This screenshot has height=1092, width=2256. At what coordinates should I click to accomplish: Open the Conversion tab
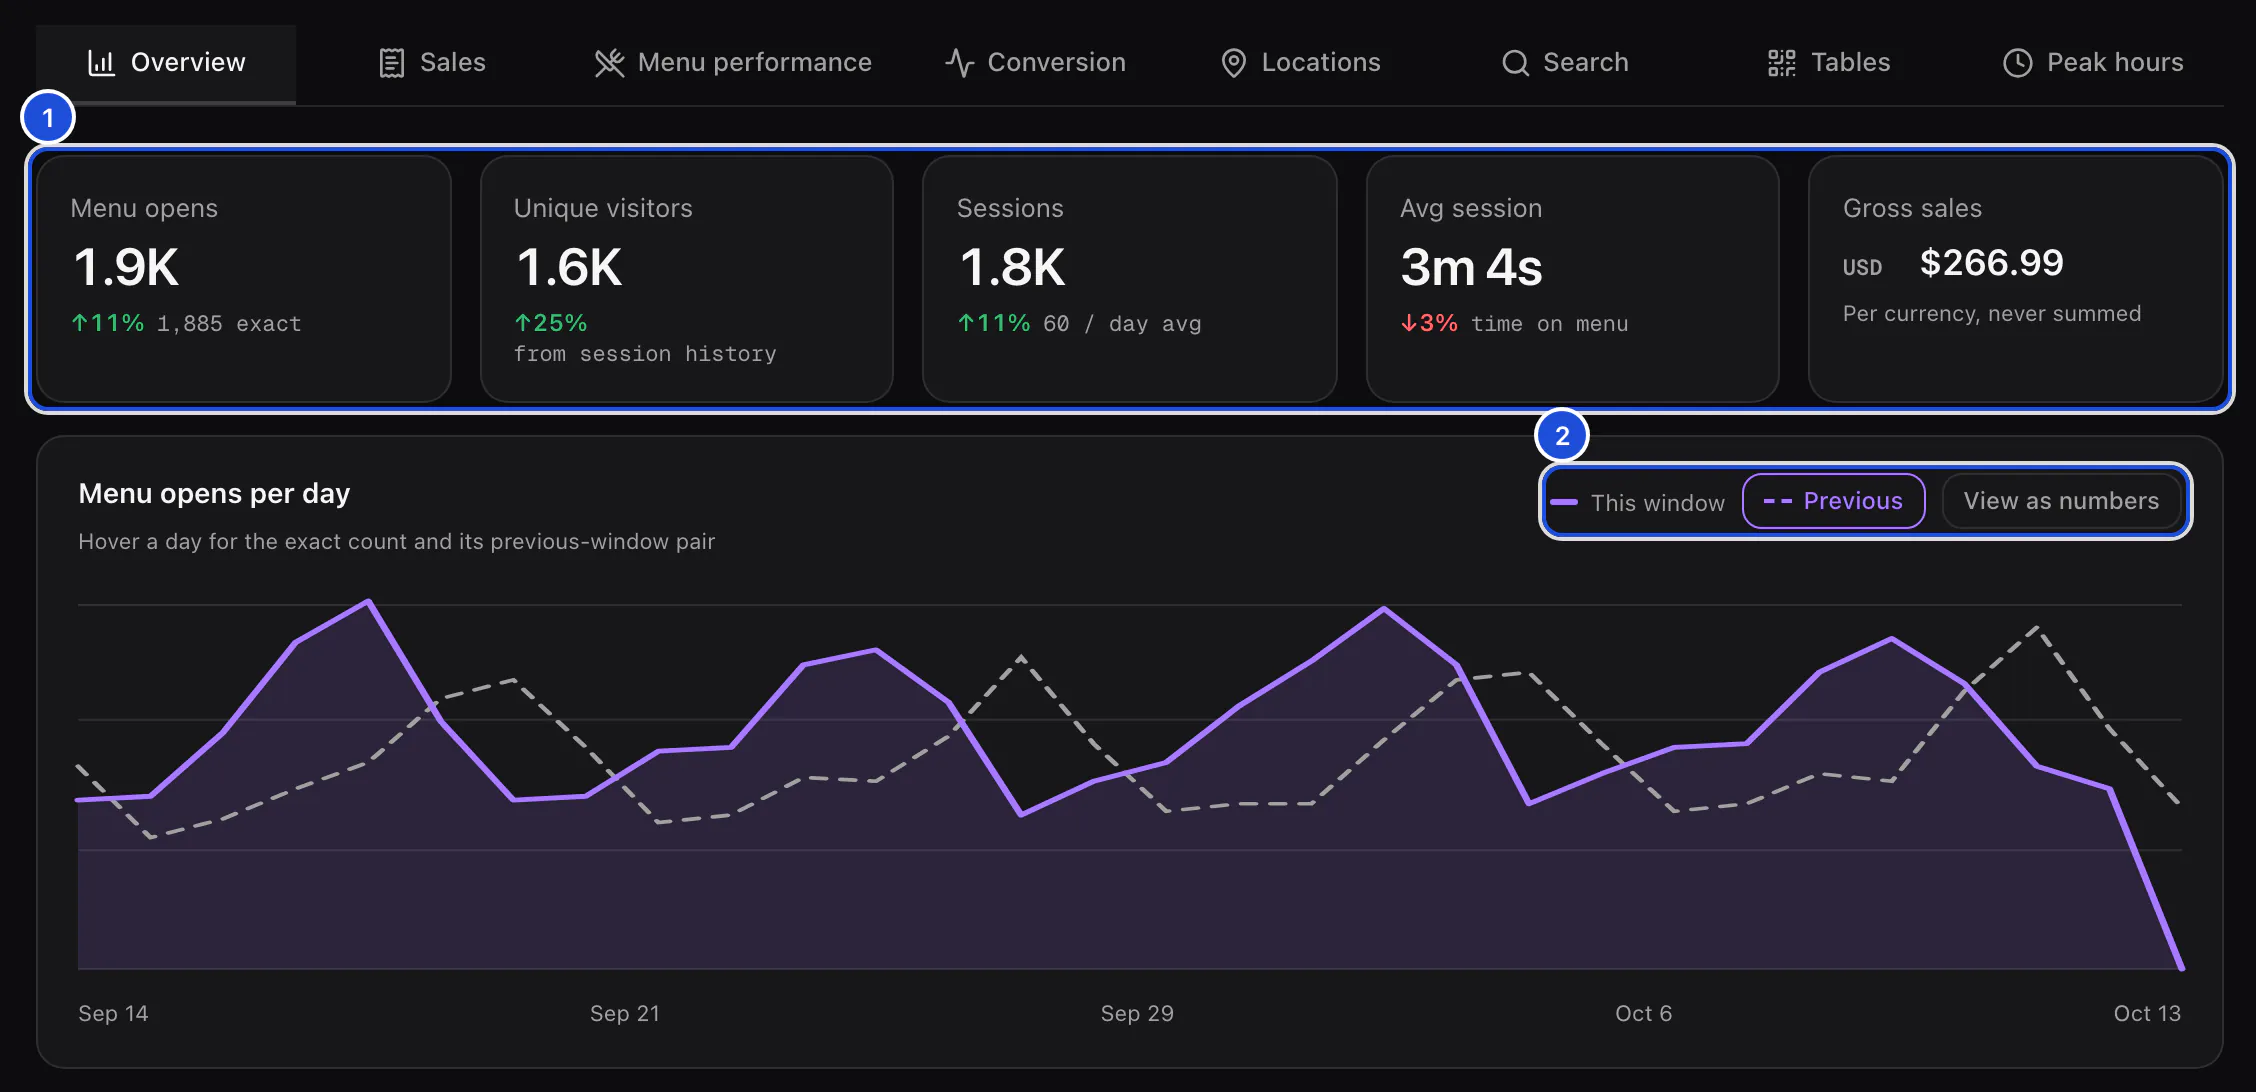pos(1035,63)
